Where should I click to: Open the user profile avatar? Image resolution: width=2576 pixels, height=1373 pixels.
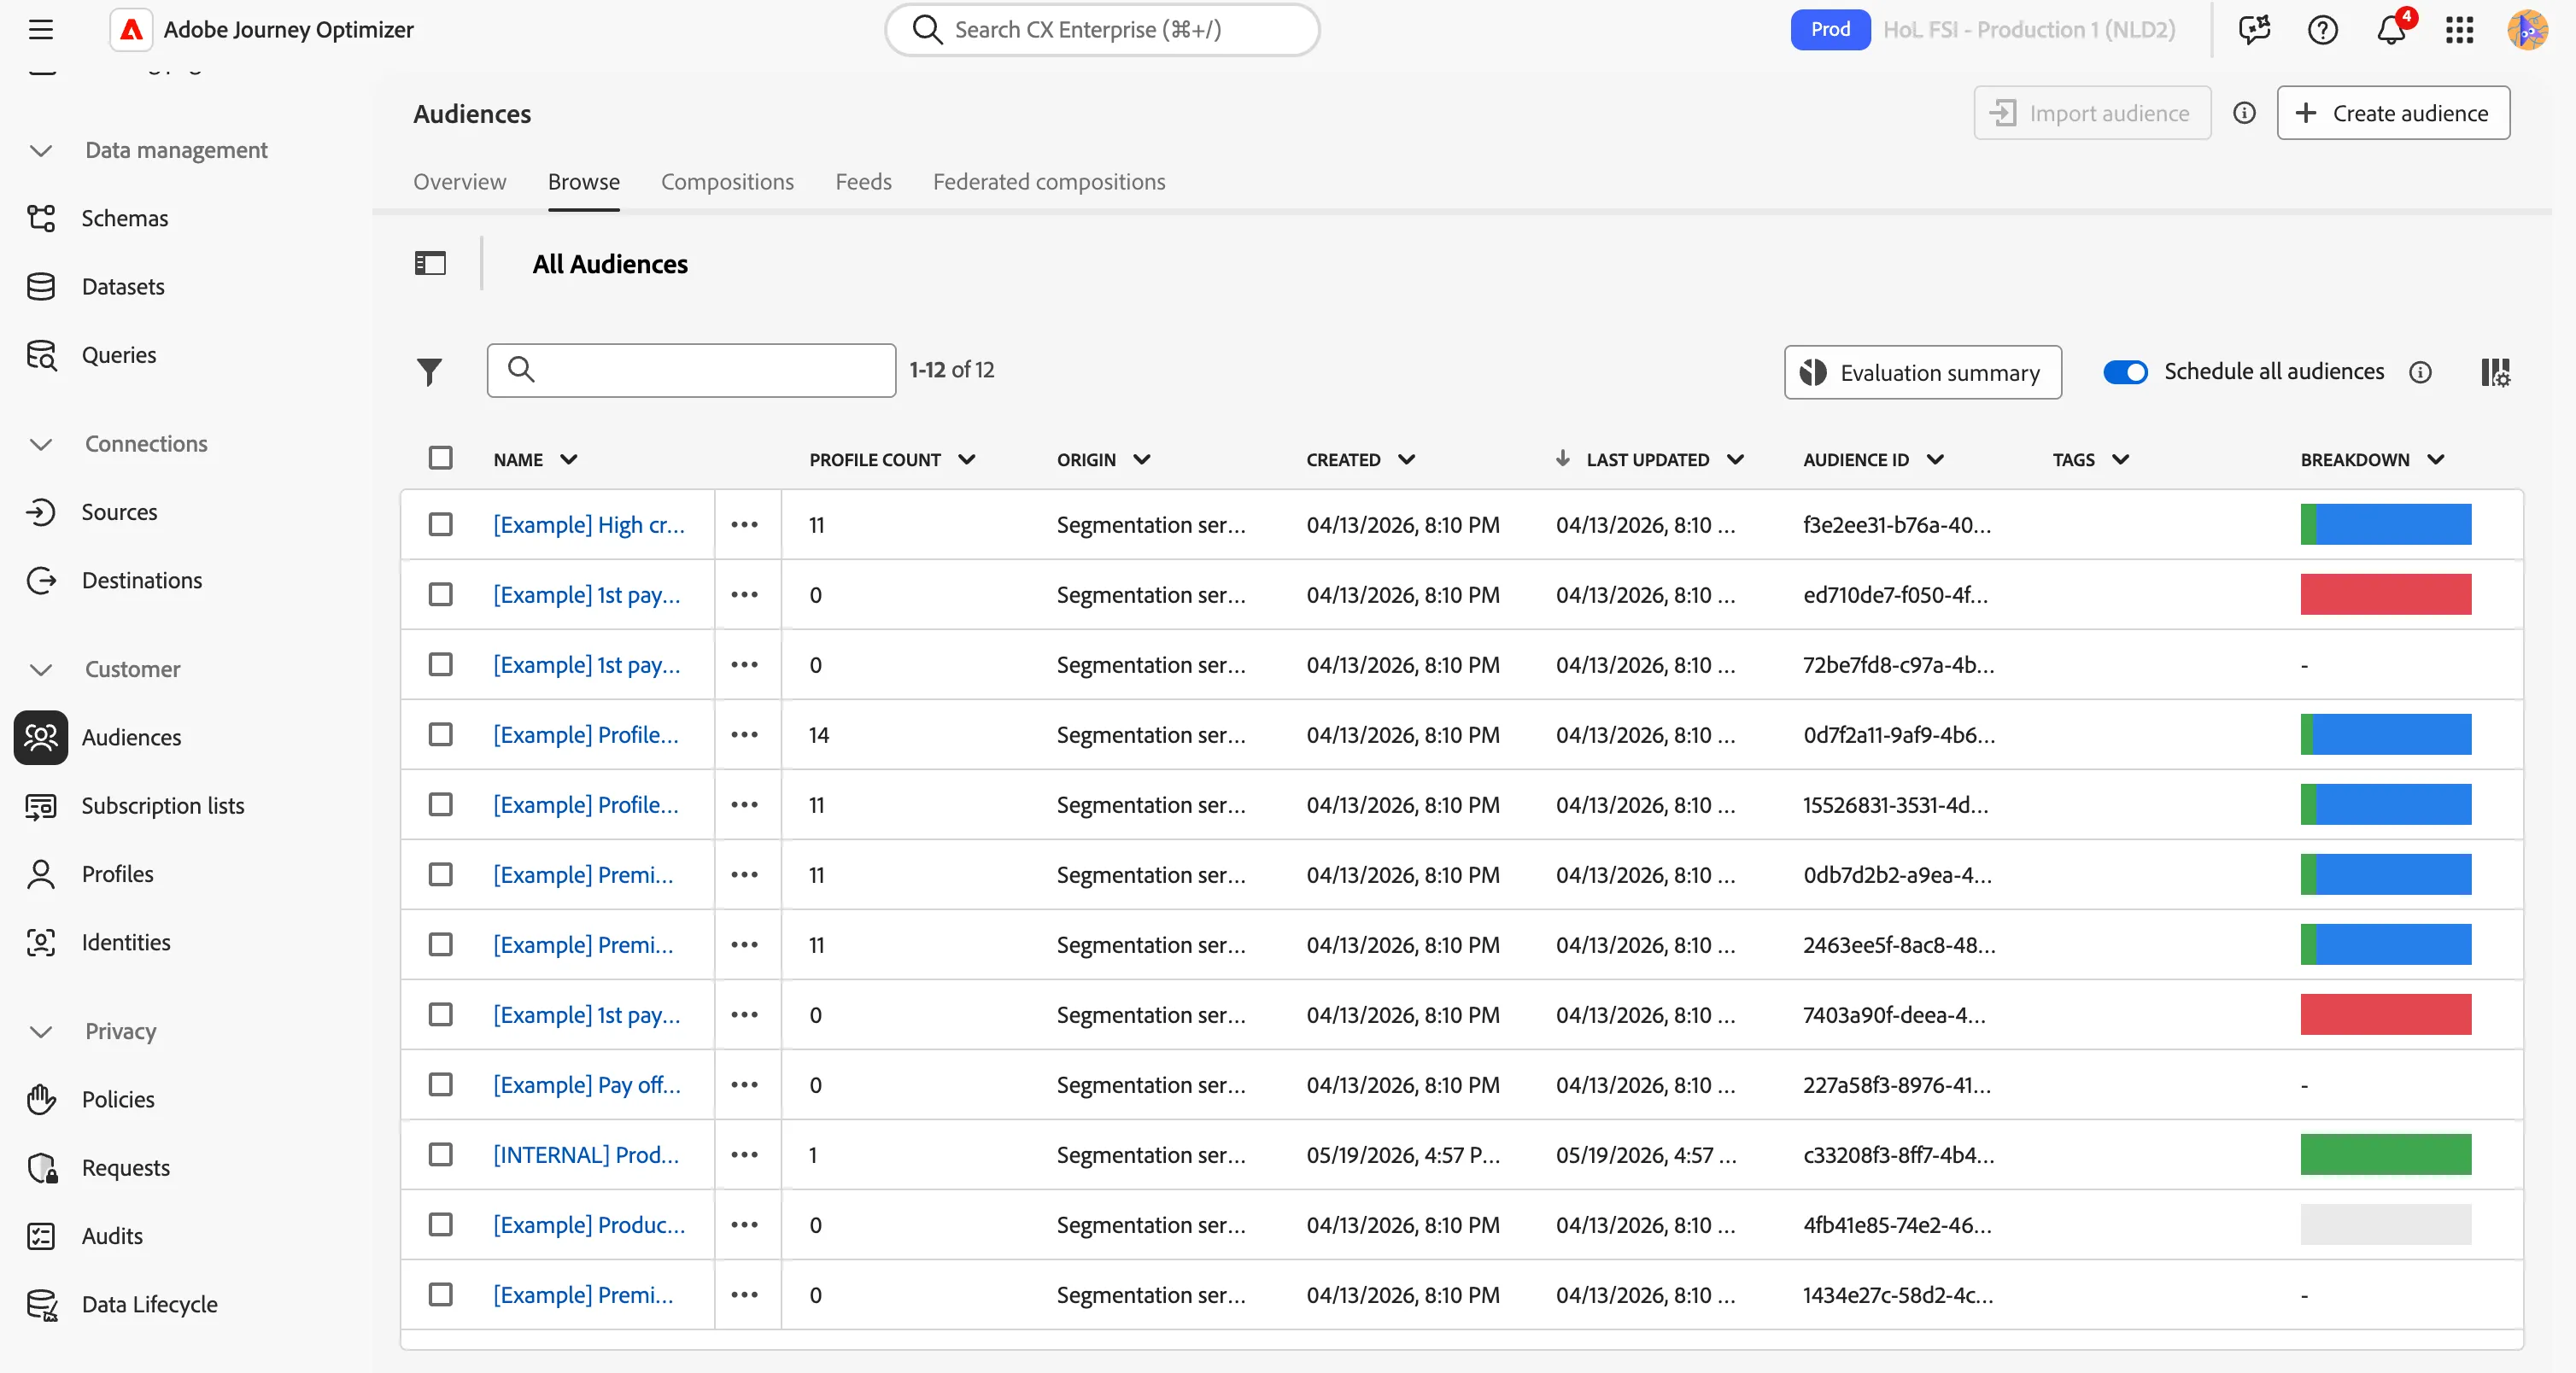point(2527,30)
